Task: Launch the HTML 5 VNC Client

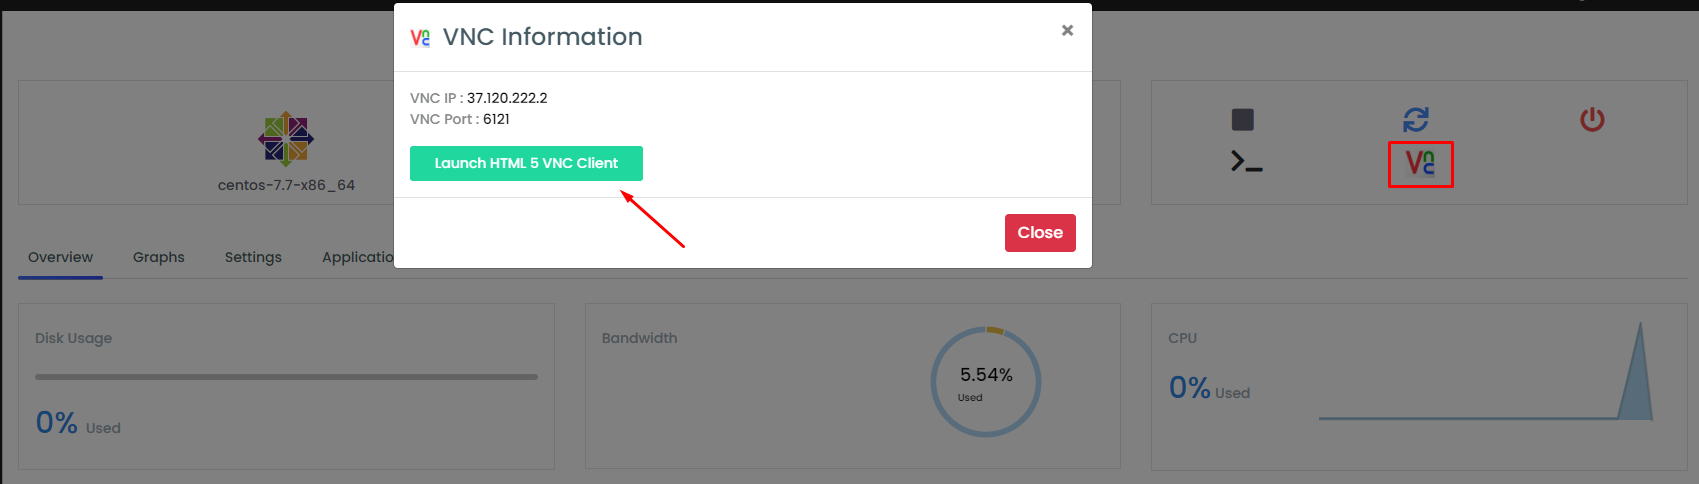Action: click(x=526, y=163)
